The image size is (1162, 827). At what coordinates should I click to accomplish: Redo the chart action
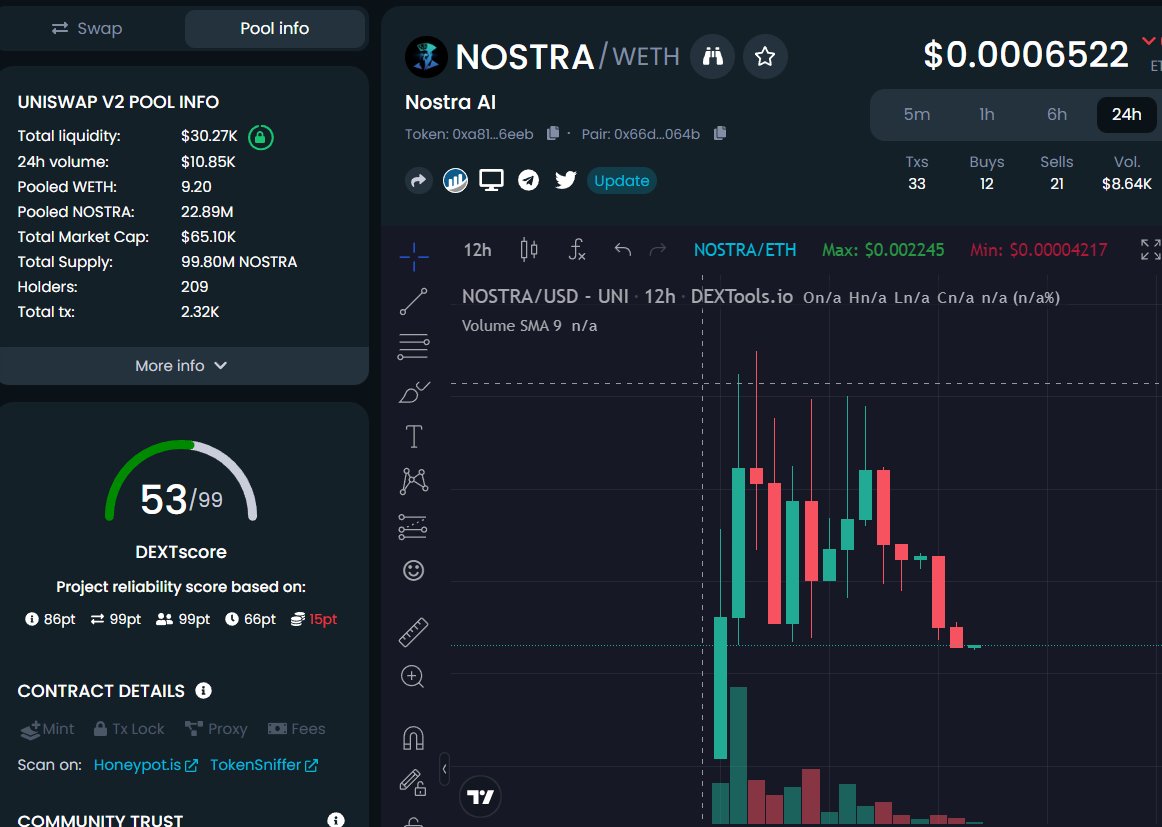(x=658, y=250)
